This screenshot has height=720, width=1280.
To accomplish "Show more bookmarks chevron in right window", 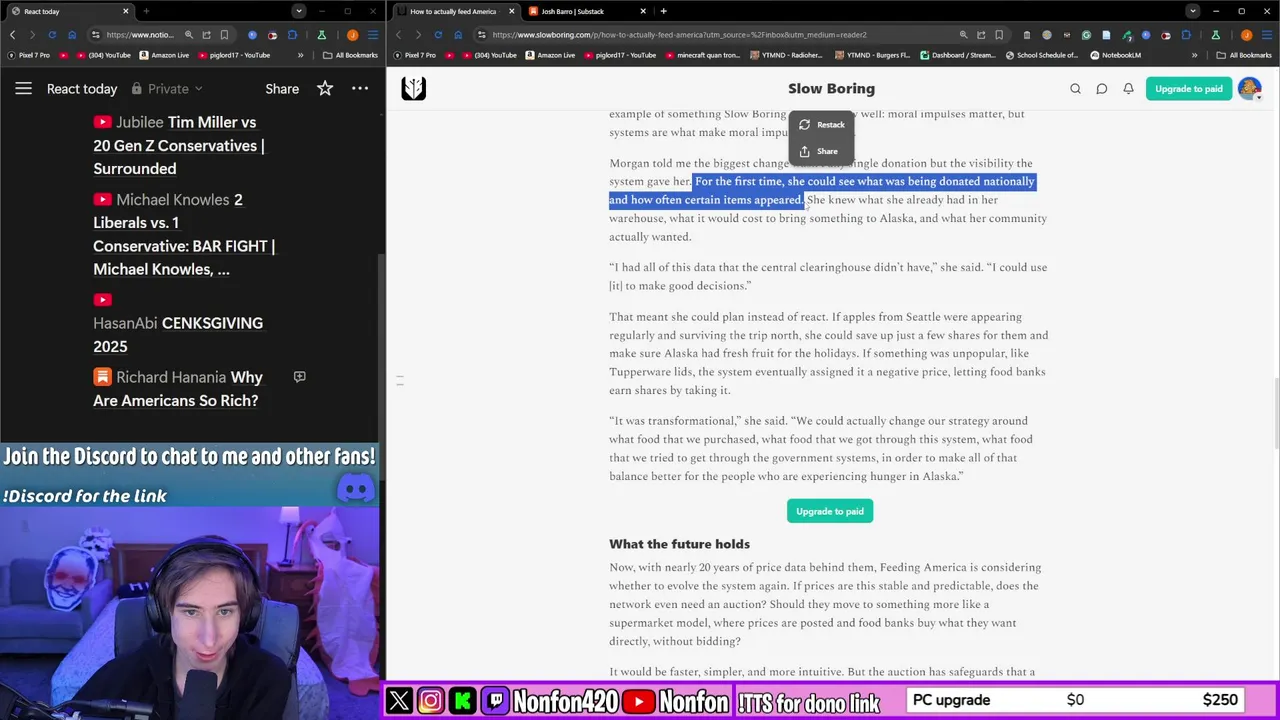I will (1194, 55).
